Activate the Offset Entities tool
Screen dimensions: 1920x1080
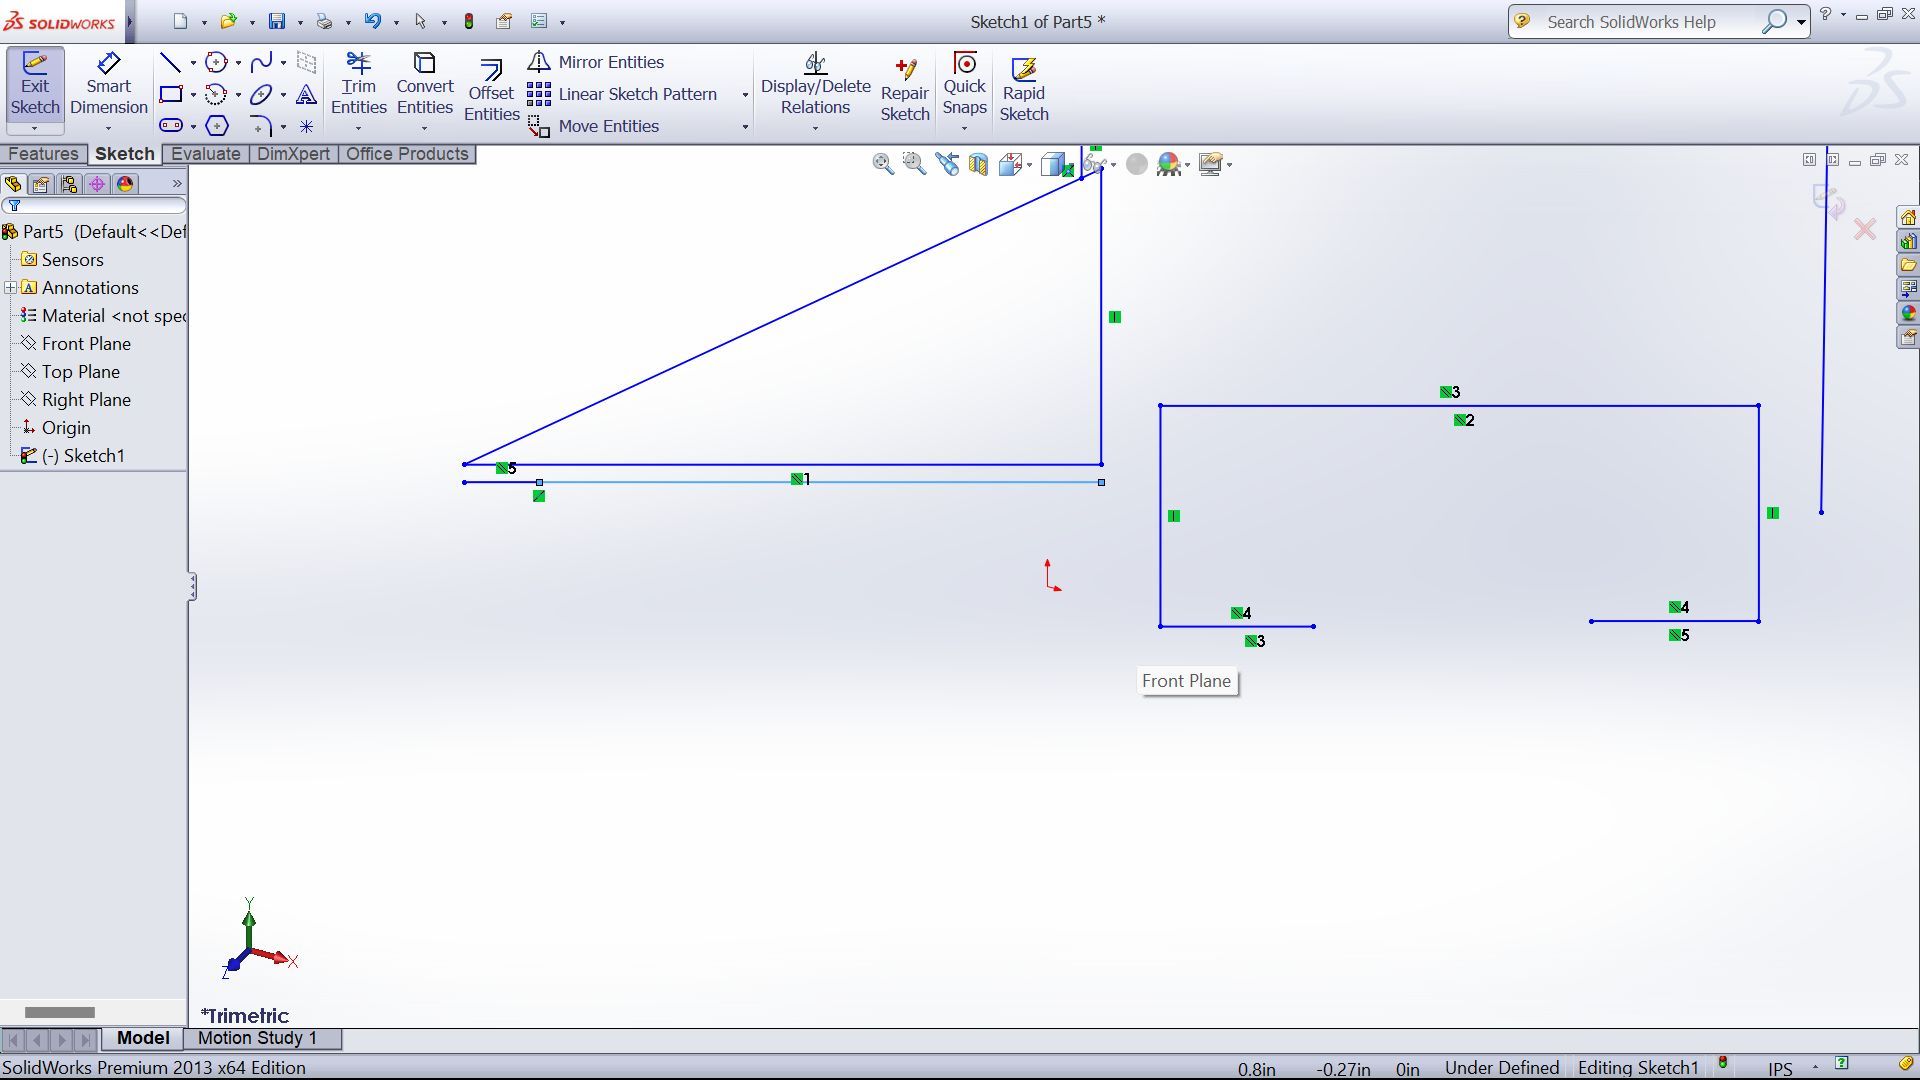pos(491,90)
